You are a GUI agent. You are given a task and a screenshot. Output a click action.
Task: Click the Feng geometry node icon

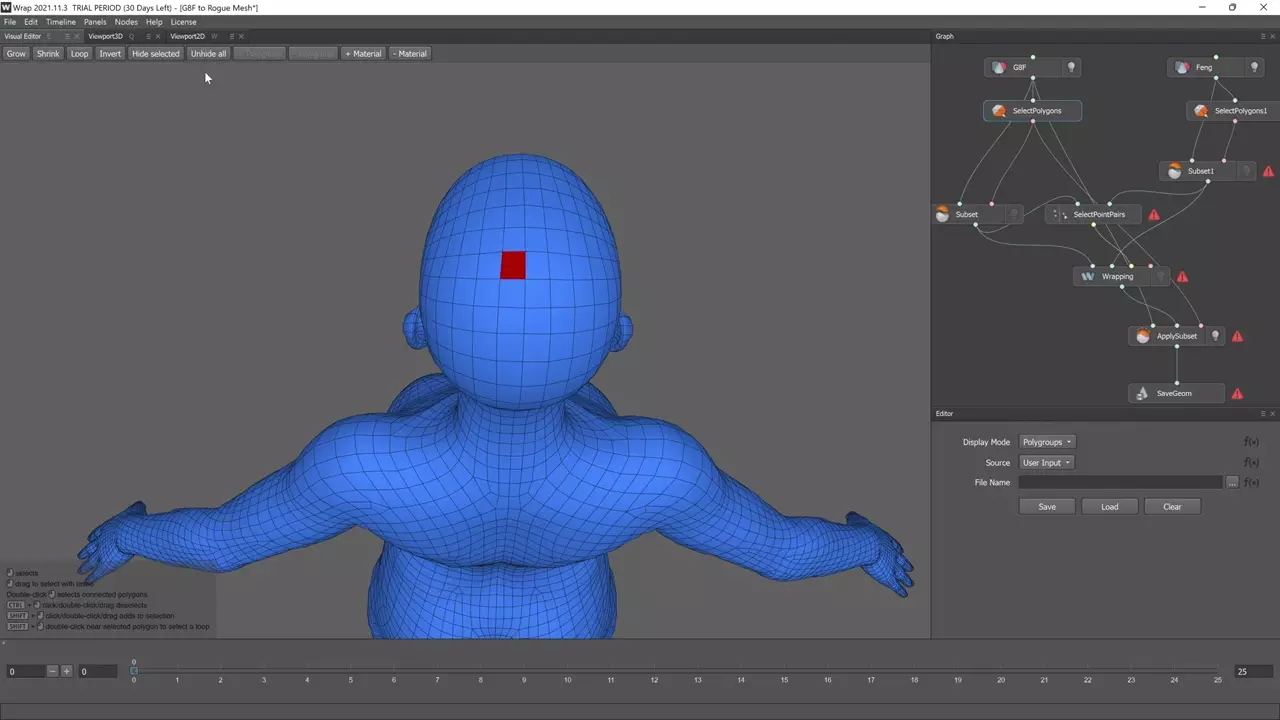[x=1182, y=68]
